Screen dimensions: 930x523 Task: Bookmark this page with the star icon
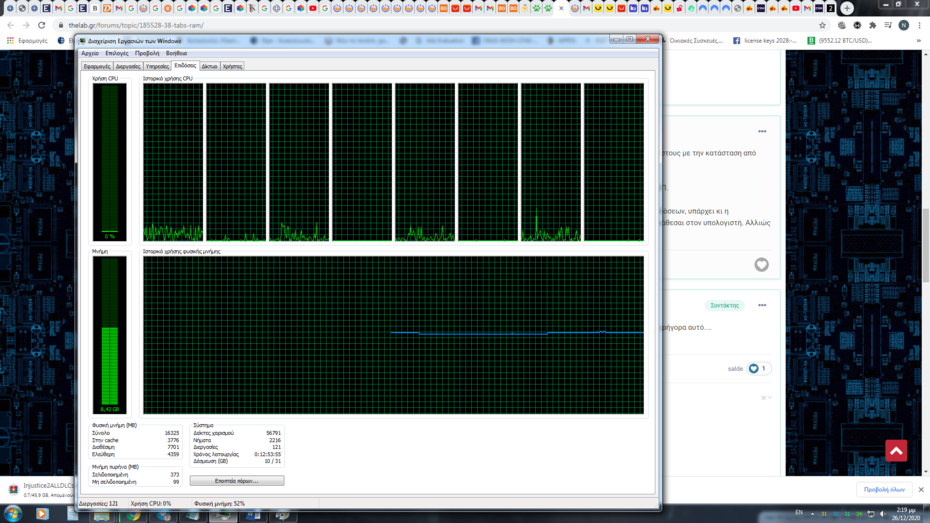(x=822, y=25)
